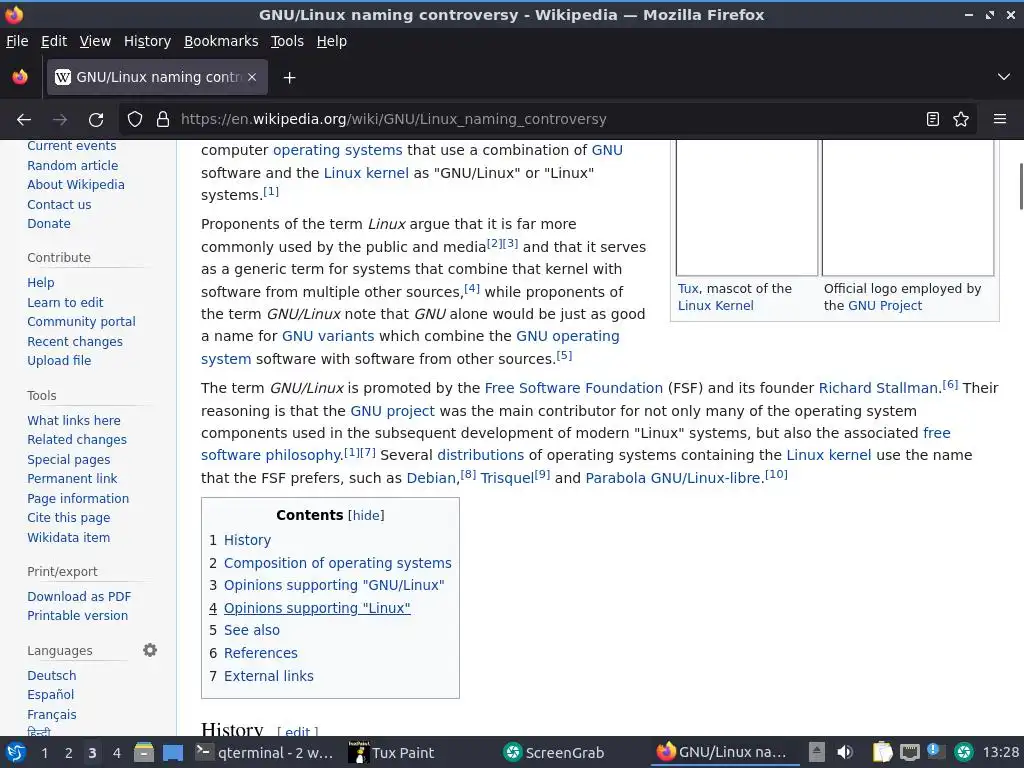Screen dimensions: 1024x768
Task: Open the Tux link in the image caption
Action: click(688, 289)
